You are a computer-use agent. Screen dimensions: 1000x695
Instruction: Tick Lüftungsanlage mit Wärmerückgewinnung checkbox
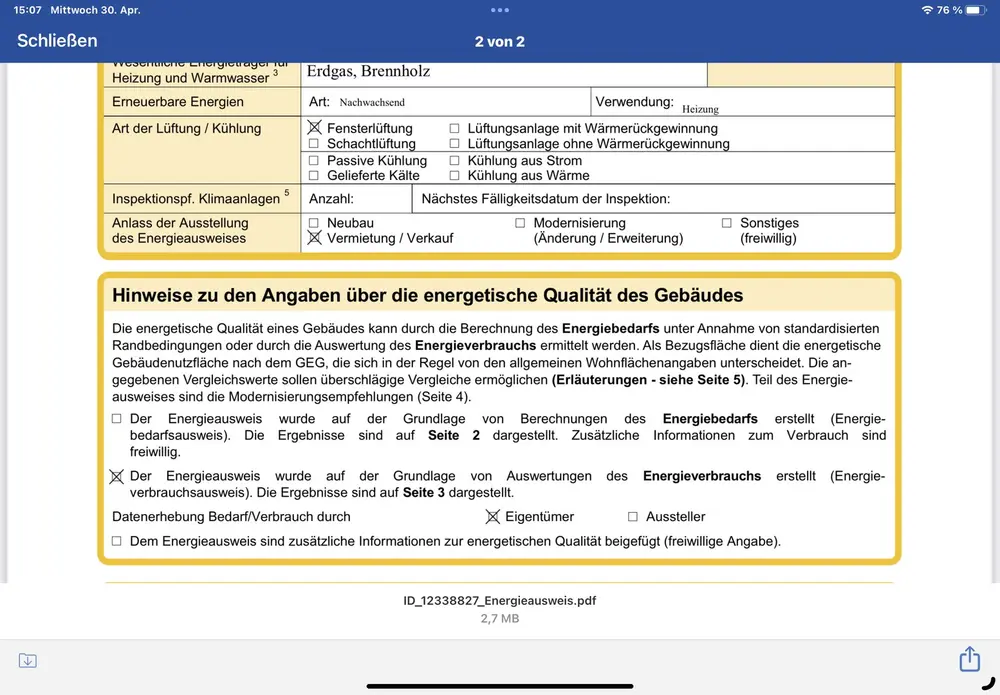pos(454,128)
